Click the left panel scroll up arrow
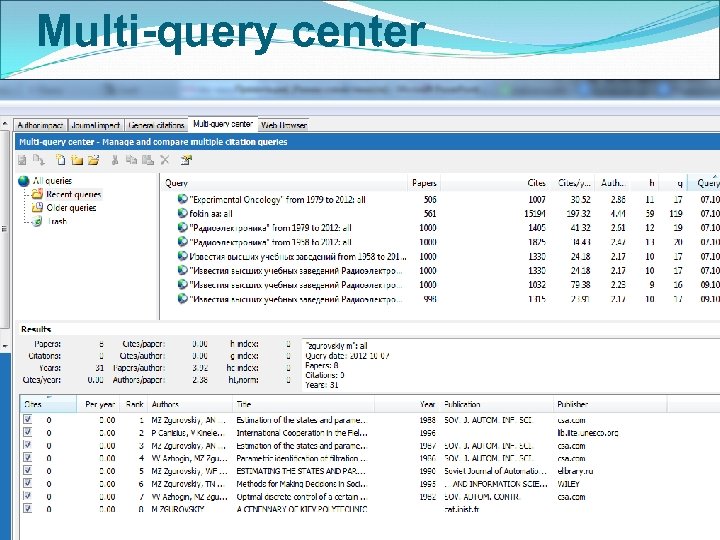This screenshot has height=540, width=720. (x=5, y=124)
